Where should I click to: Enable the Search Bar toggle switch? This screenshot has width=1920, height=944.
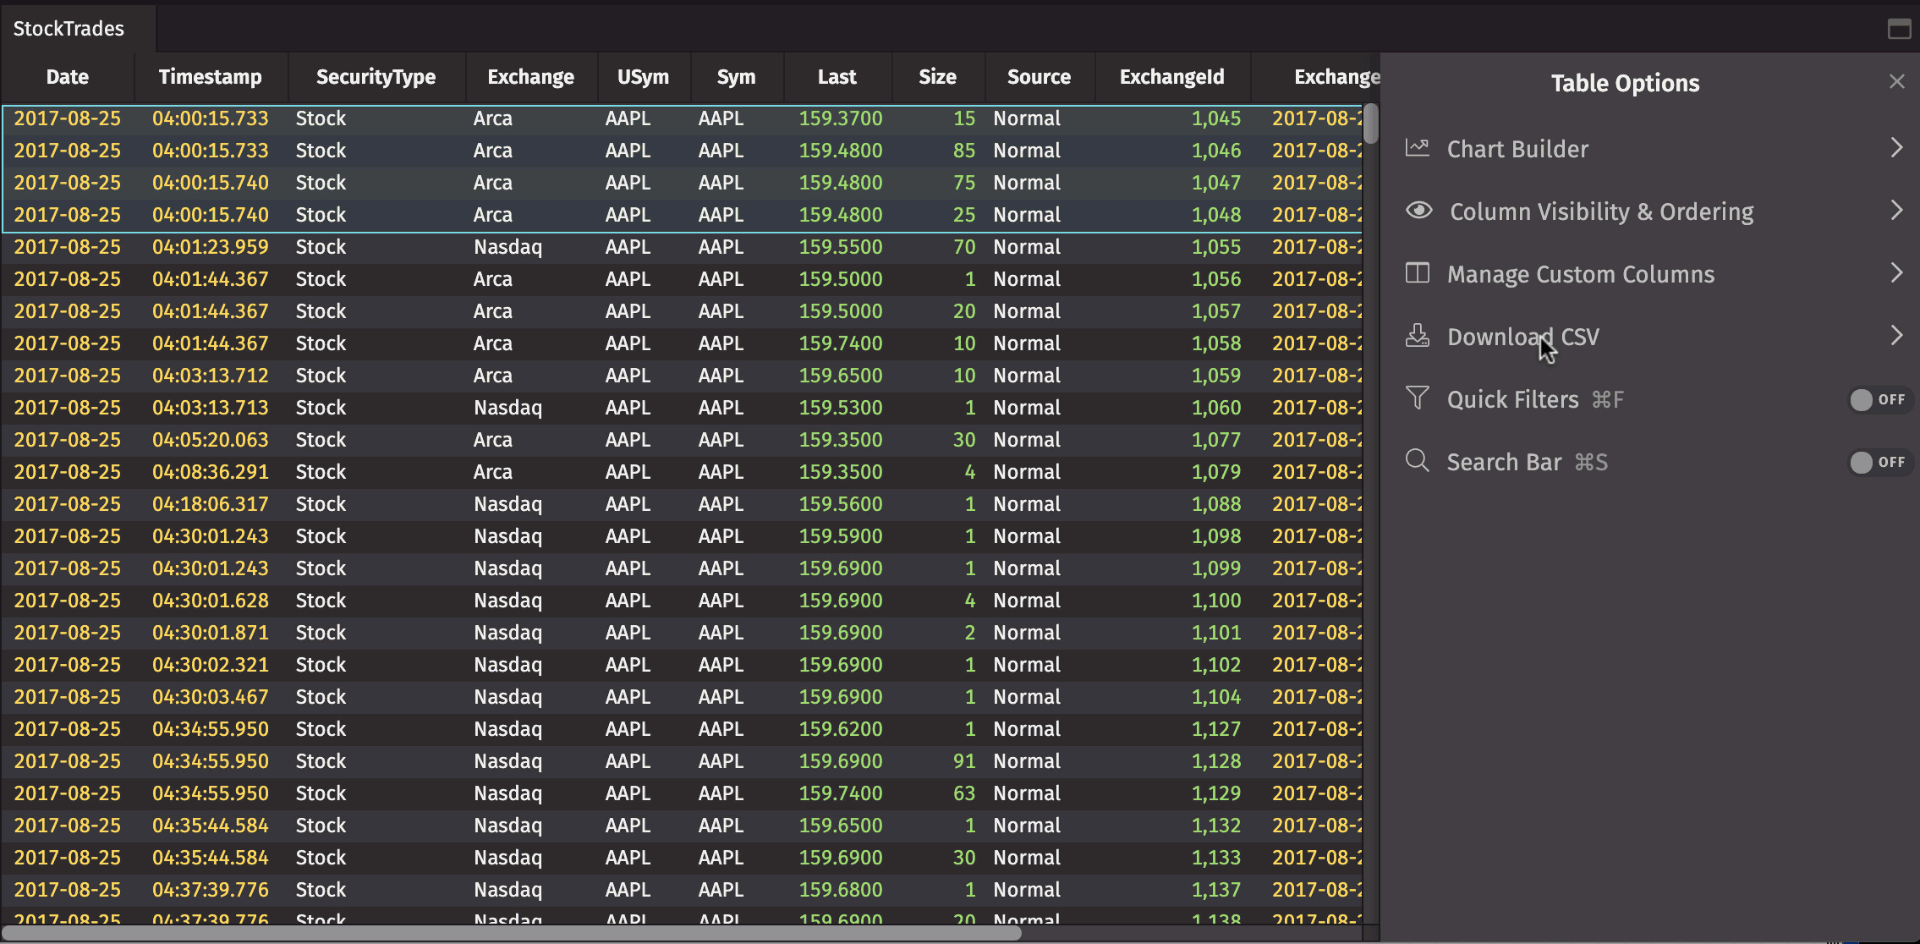tap(1877, 462)
